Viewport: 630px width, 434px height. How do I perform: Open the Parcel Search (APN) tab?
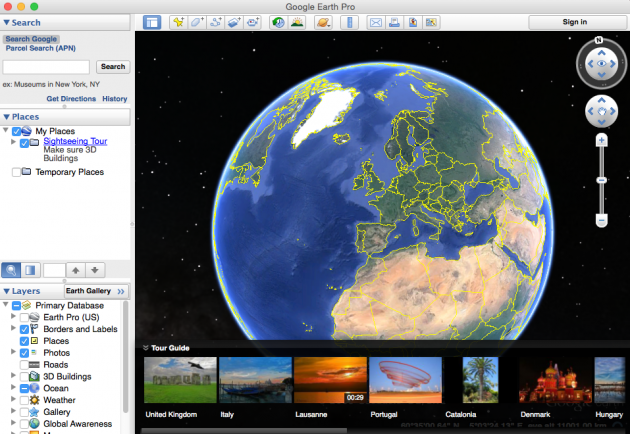39,47
